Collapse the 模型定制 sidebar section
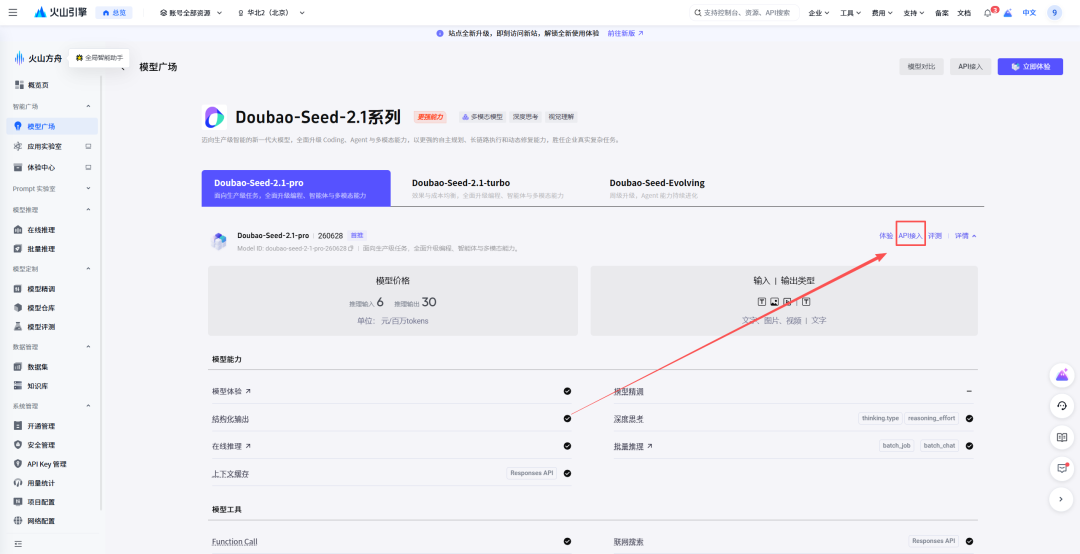This screenshot has width=1080, height=554. pos(88,269)
